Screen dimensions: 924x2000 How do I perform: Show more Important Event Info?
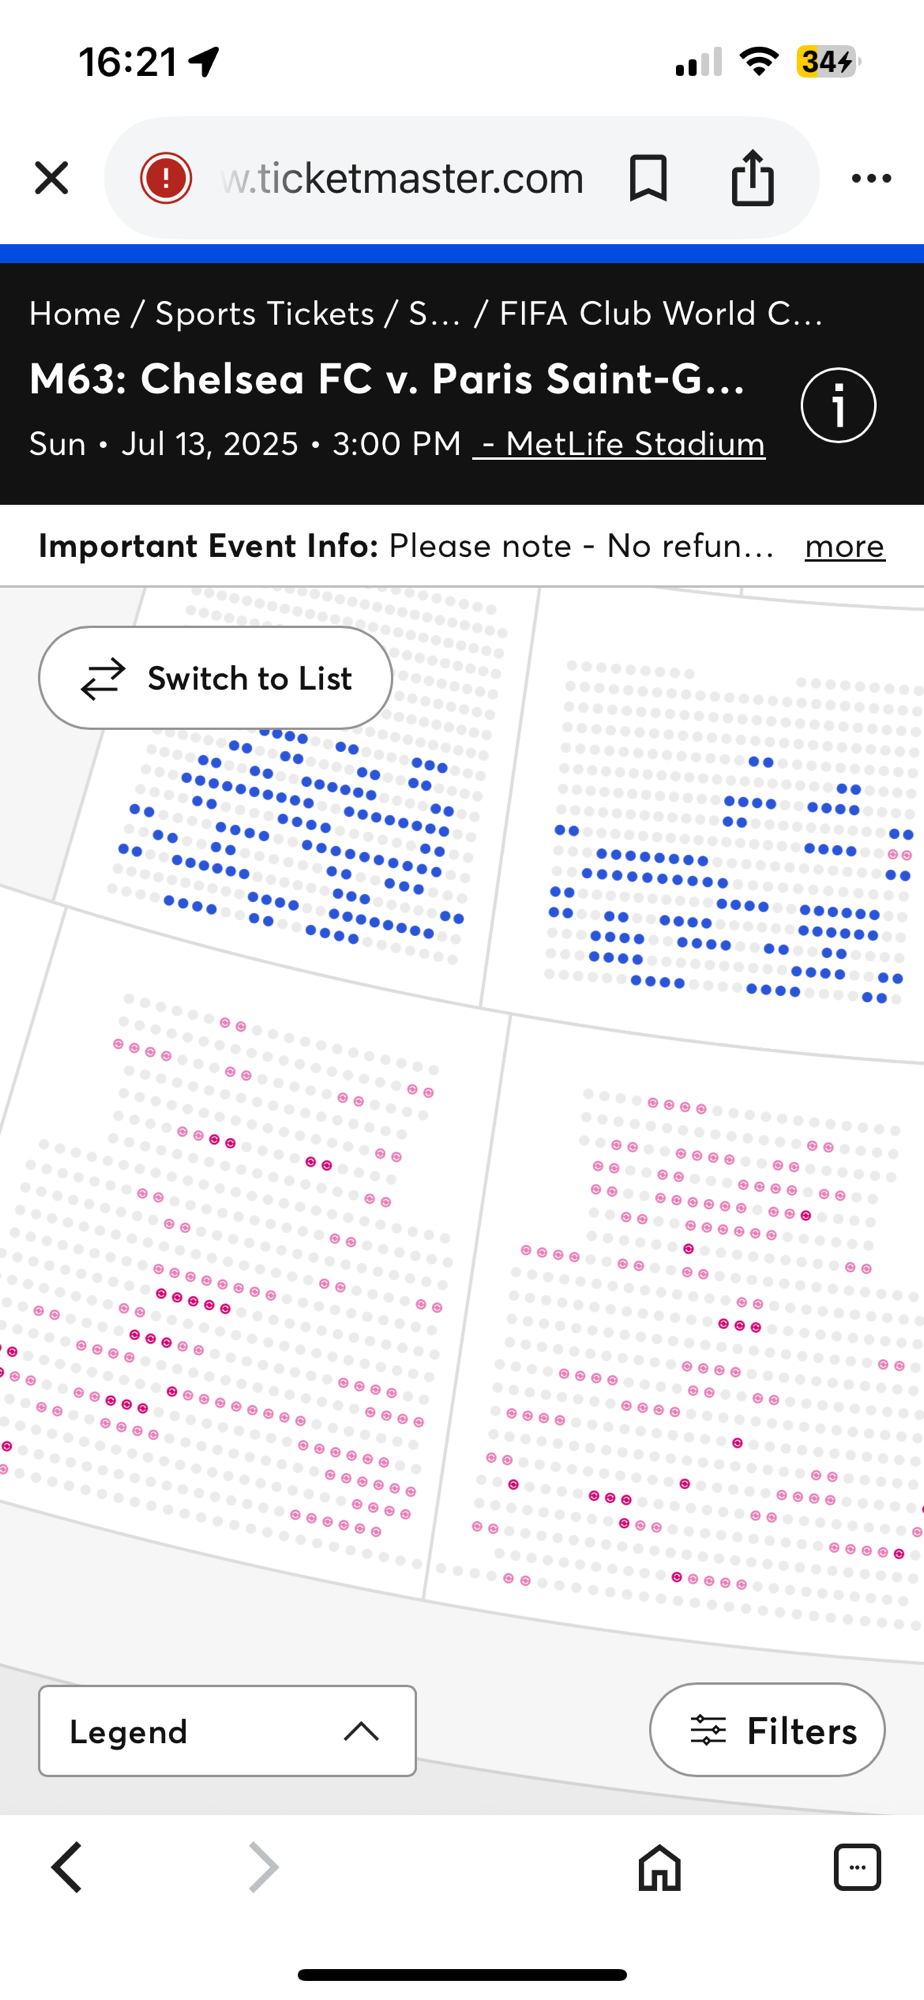tap(844, 546)
